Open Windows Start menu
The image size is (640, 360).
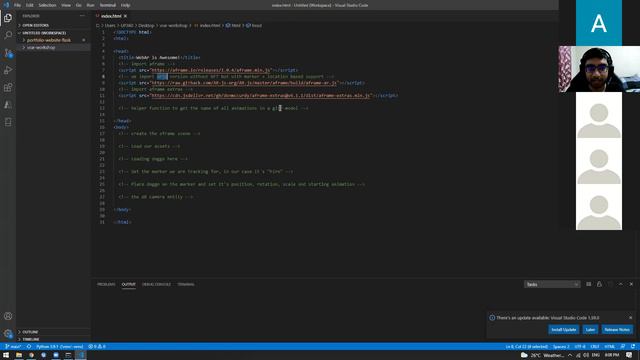pos(6,355)
